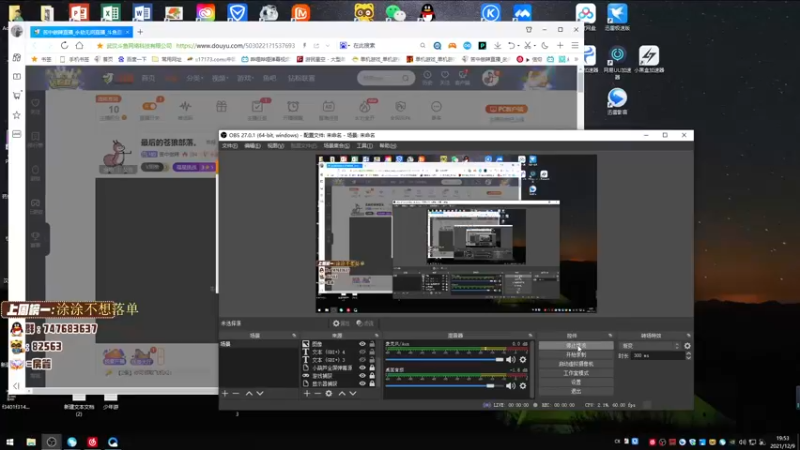Hide the 显示器捕获 source
Screen dimensions: 800x450
(362, 383)
